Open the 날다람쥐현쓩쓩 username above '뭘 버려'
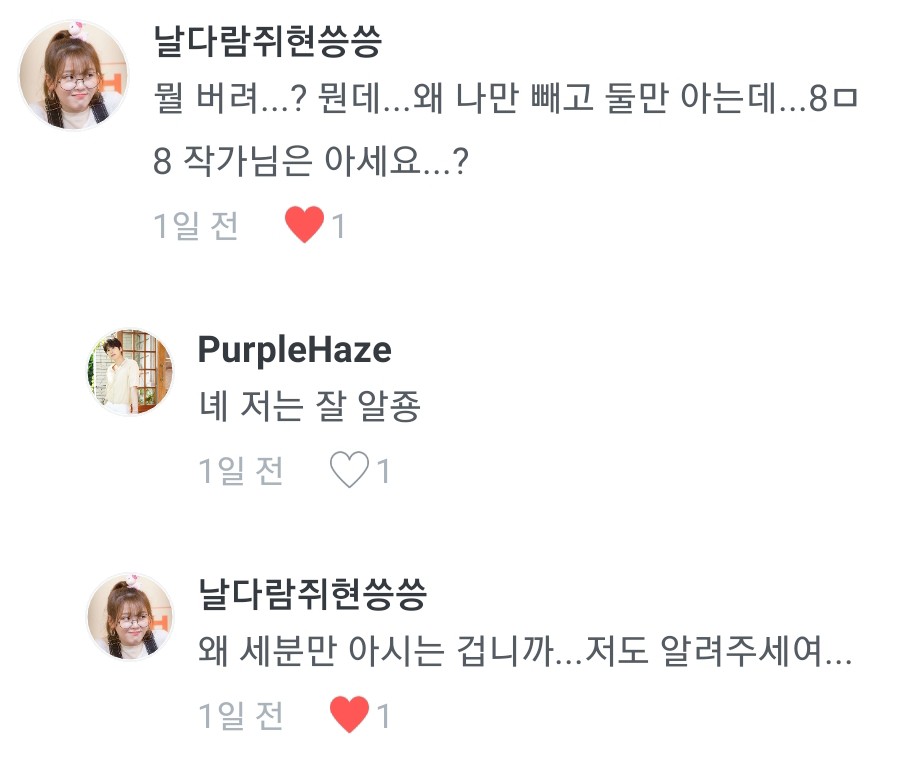 pos(267,41)
